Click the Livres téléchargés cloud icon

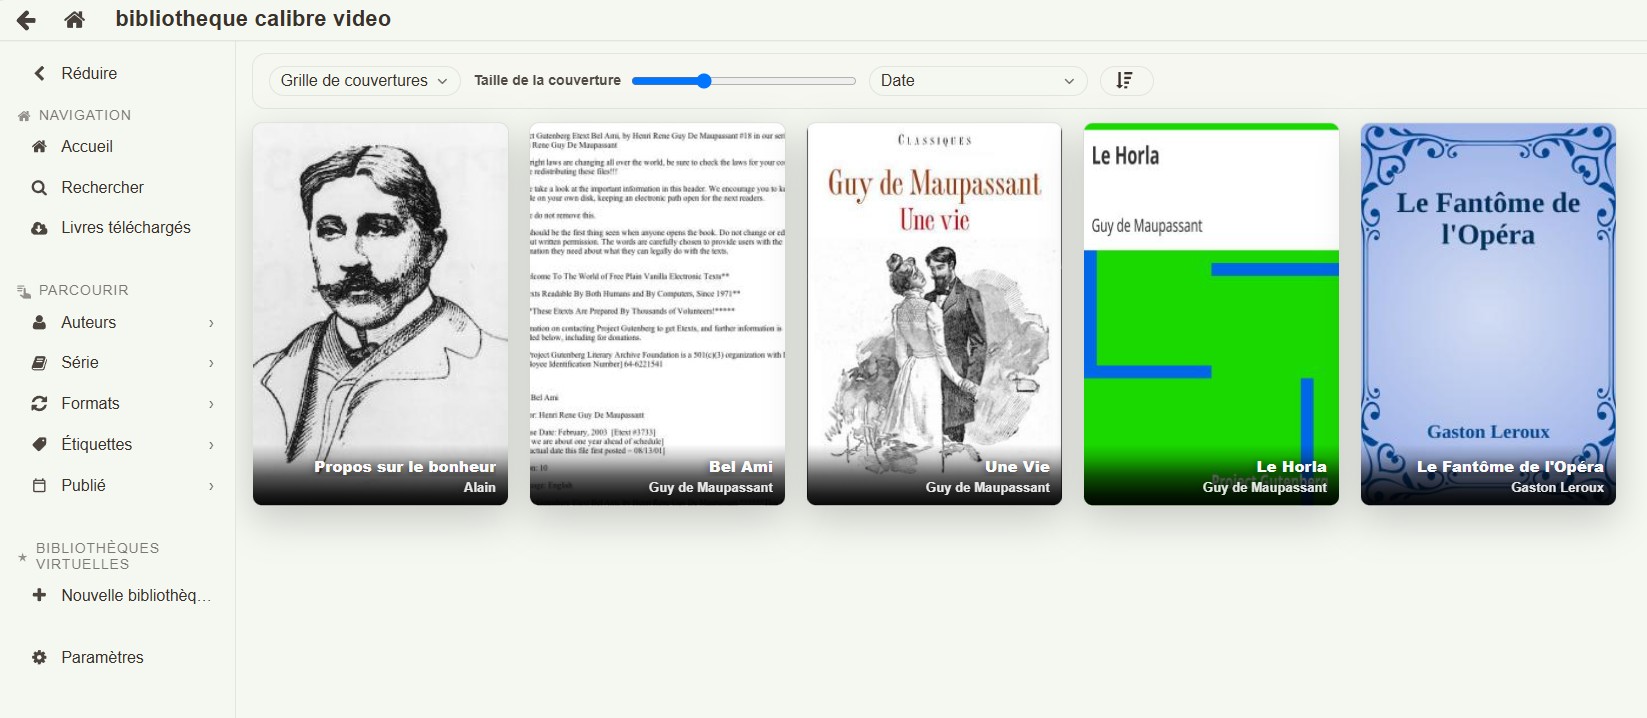point(39,228)
